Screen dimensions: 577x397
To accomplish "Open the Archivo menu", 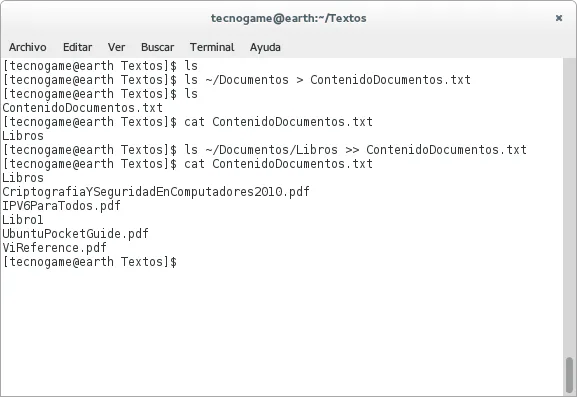I will pyautogui.click(x=28, y=47).
